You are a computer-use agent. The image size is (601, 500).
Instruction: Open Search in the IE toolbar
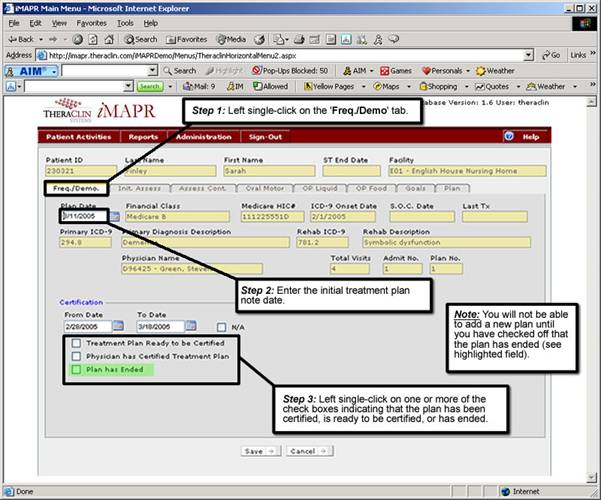pos(140,39)
